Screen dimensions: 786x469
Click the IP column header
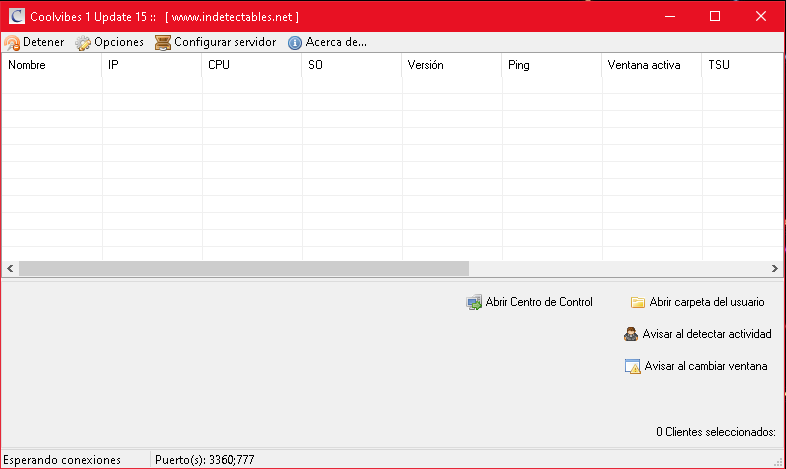[152, 65]
